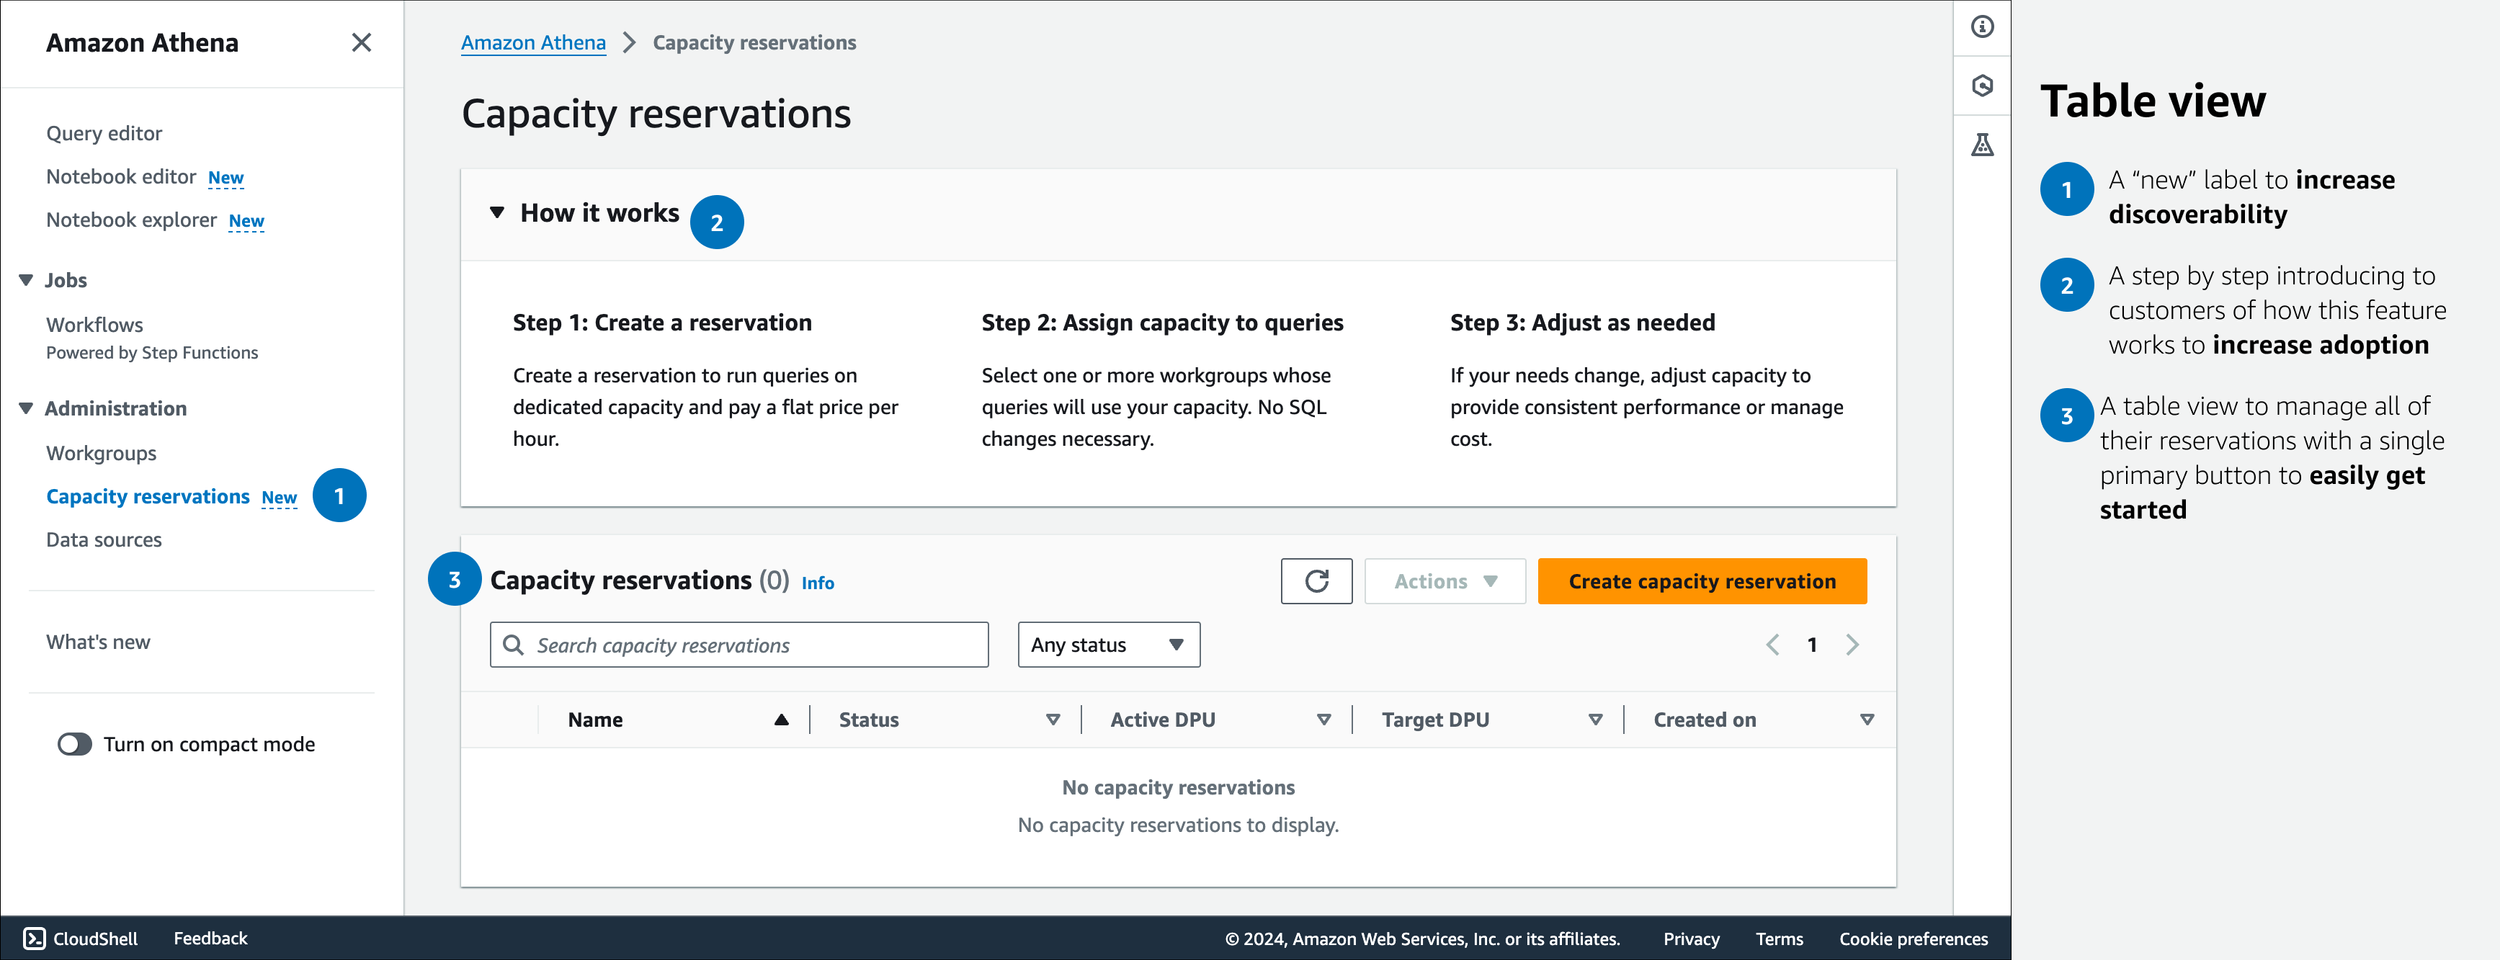Collapse the Jobs navigation group
Screen dimensions: 2500x960
(x=26, y=280)
